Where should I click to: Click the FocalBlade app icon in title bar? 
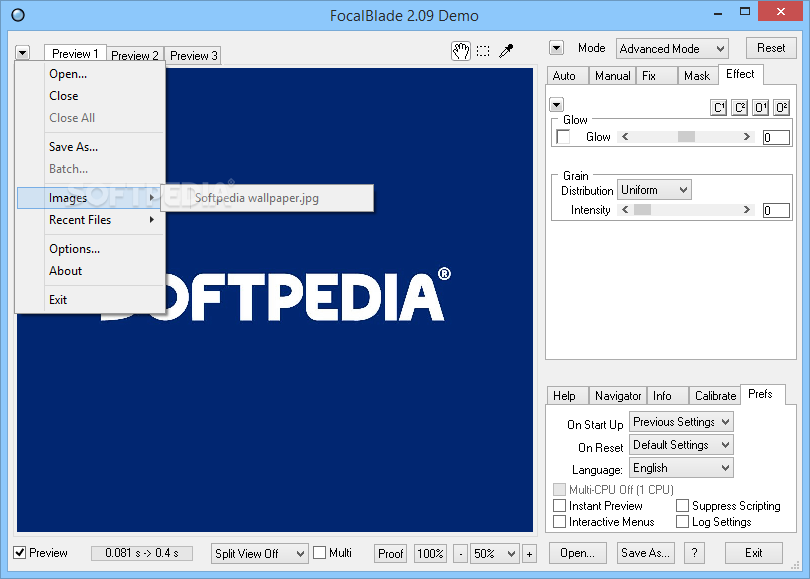18,15
